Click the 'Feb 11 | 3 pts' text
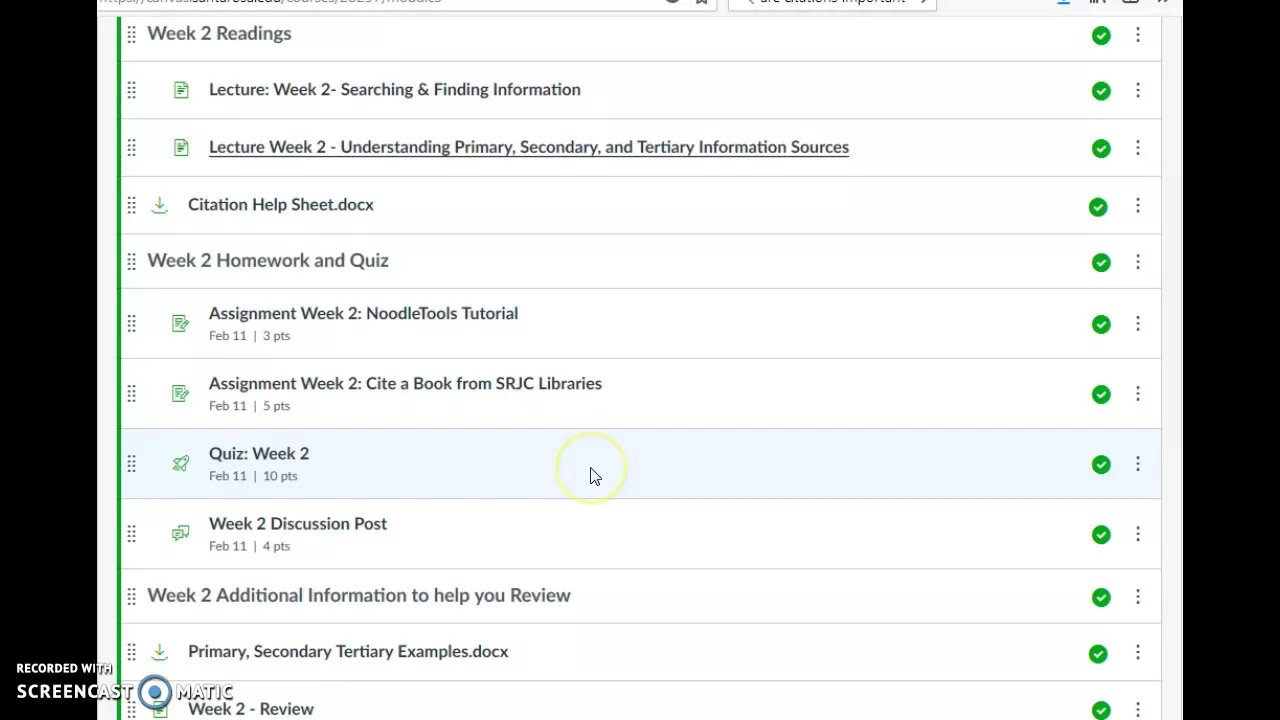Image resolution: width=1280 pixels, height=720 pixels. pyautogui.click(x=249, y=336)
